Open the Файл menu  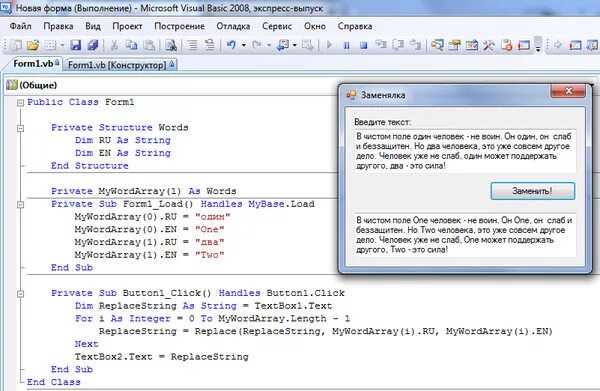pos(20,26)
